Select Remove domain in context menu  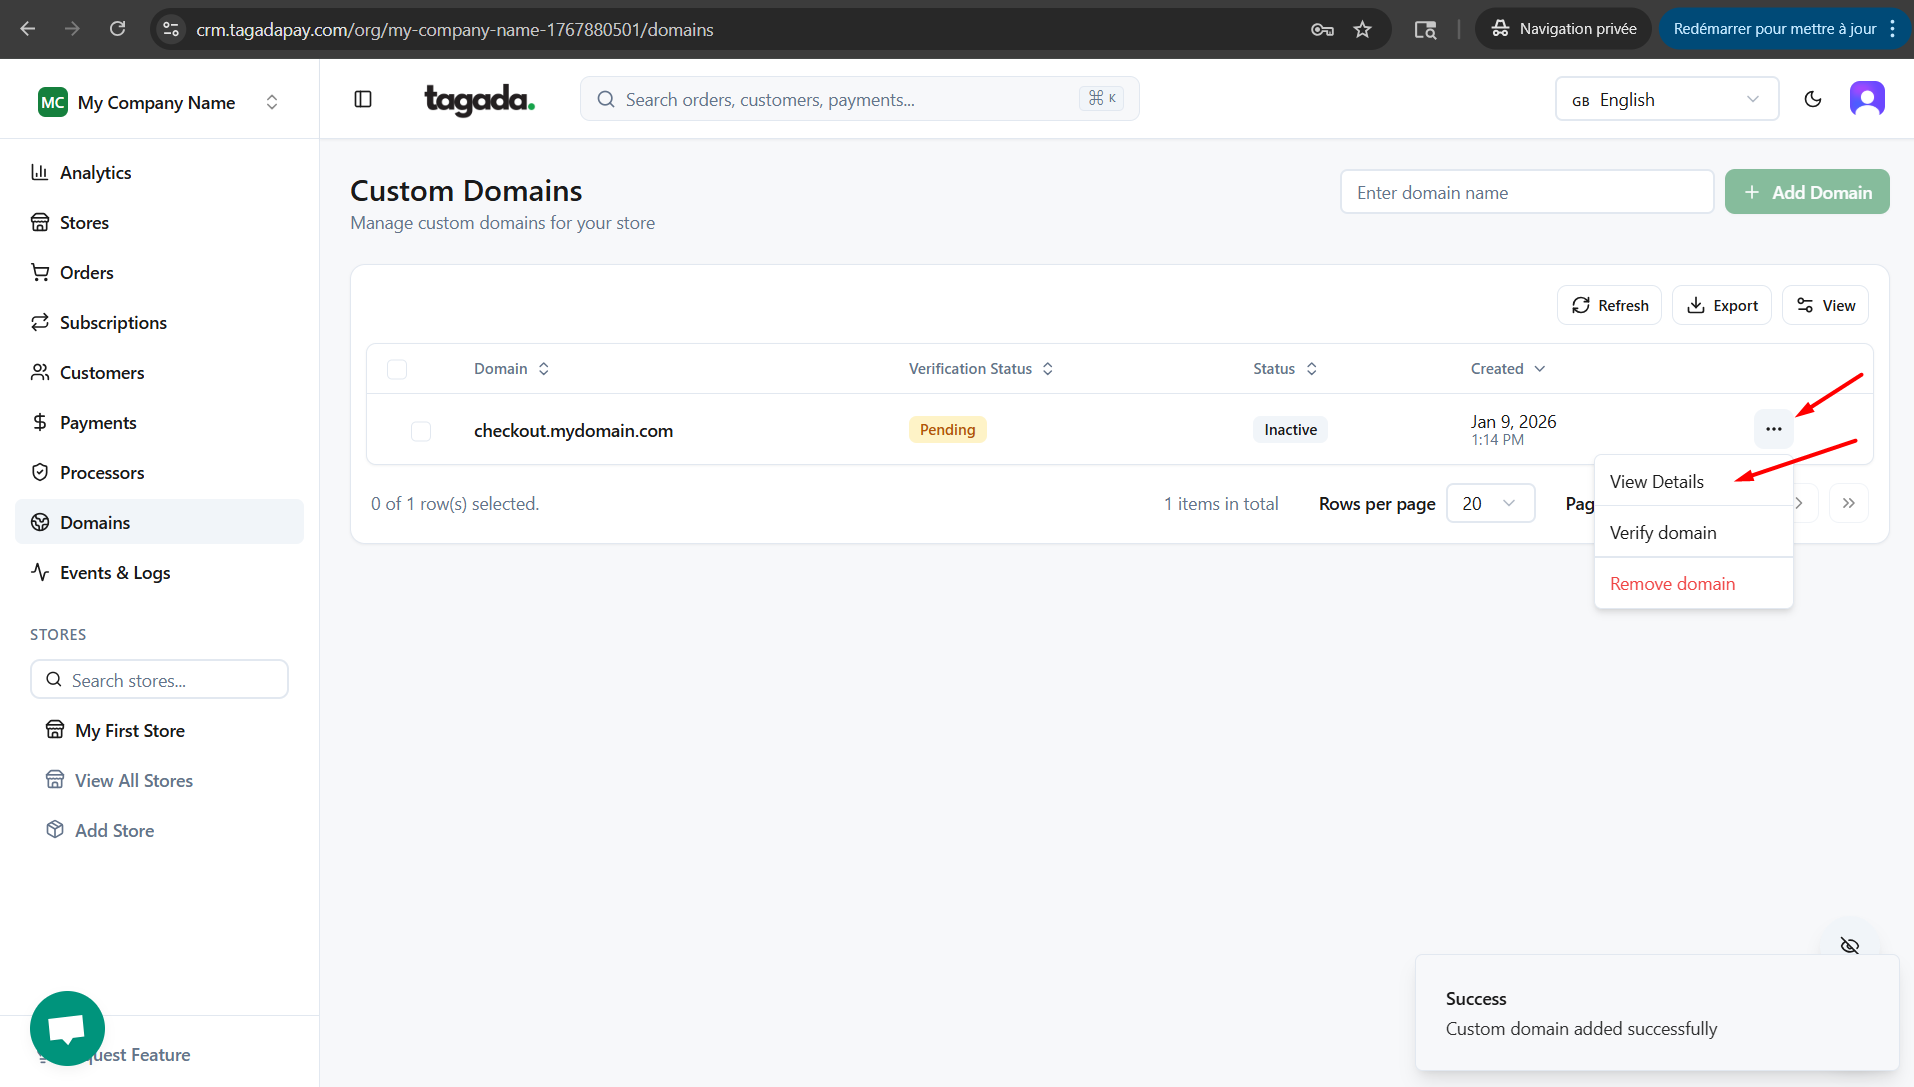[1672, 583]
